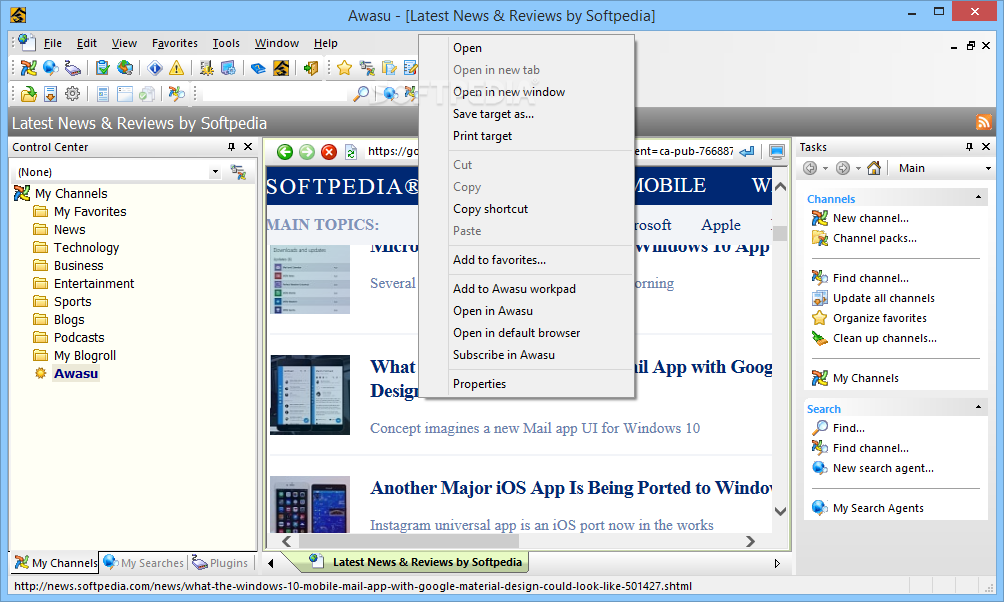
Task: Click the orange RSS feed icon
Action: point(984,122)
